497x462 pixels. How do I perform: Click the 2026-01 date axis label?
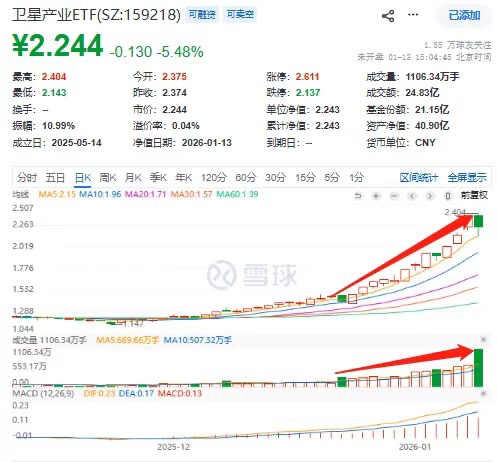[415, 447]
